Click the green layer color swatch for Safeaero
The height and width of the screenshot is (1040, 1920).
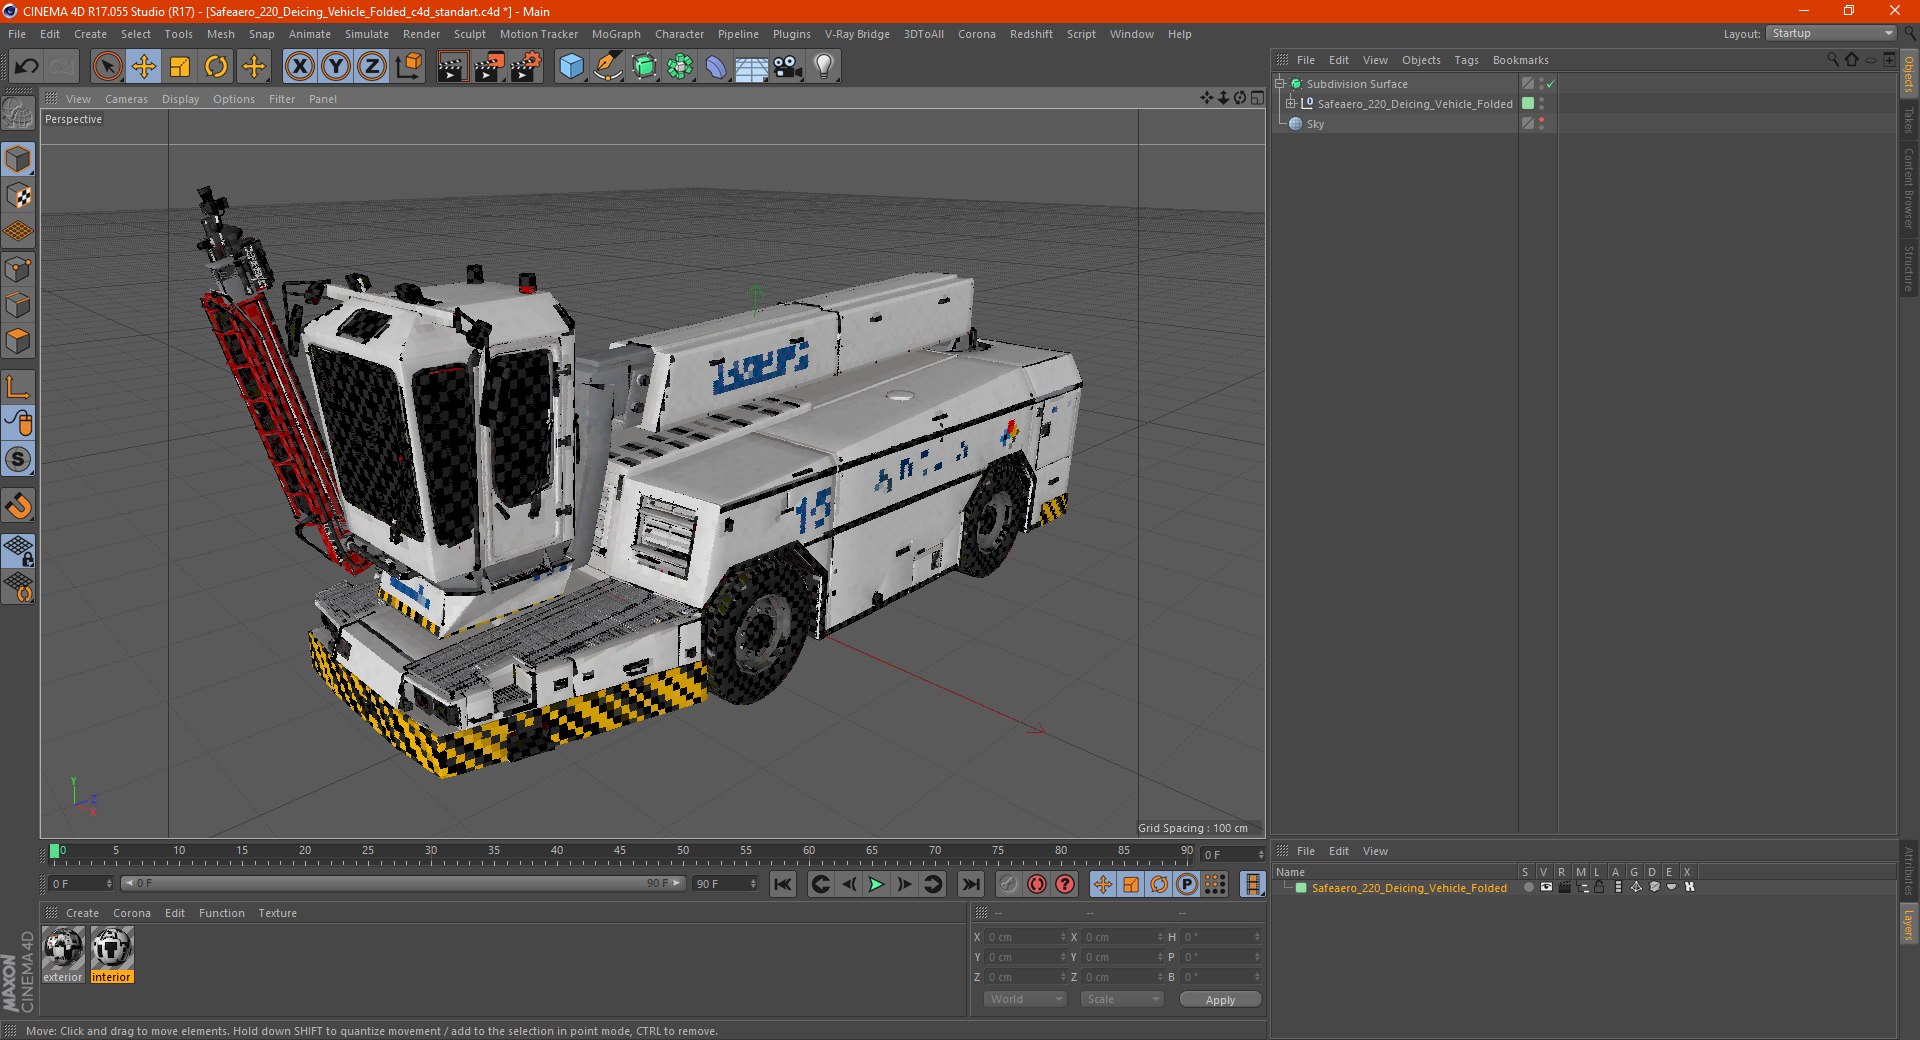pyautogui.click(x=1301, y=888)
